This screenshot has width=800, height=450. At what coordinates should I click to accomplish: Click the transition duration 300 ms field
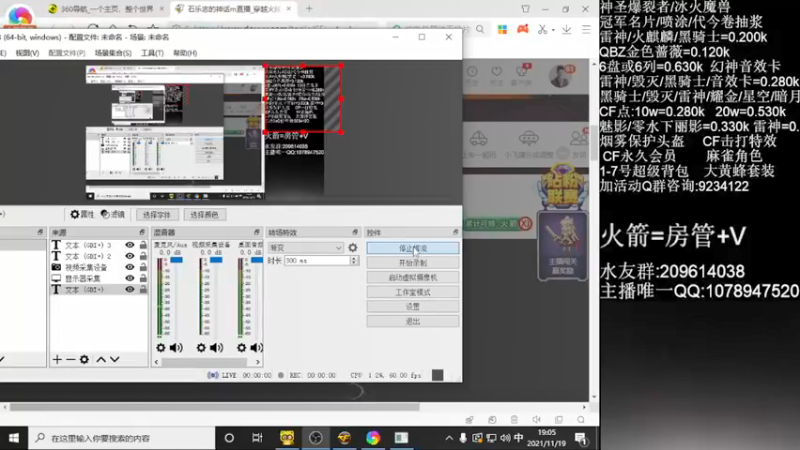pos(316,260)
